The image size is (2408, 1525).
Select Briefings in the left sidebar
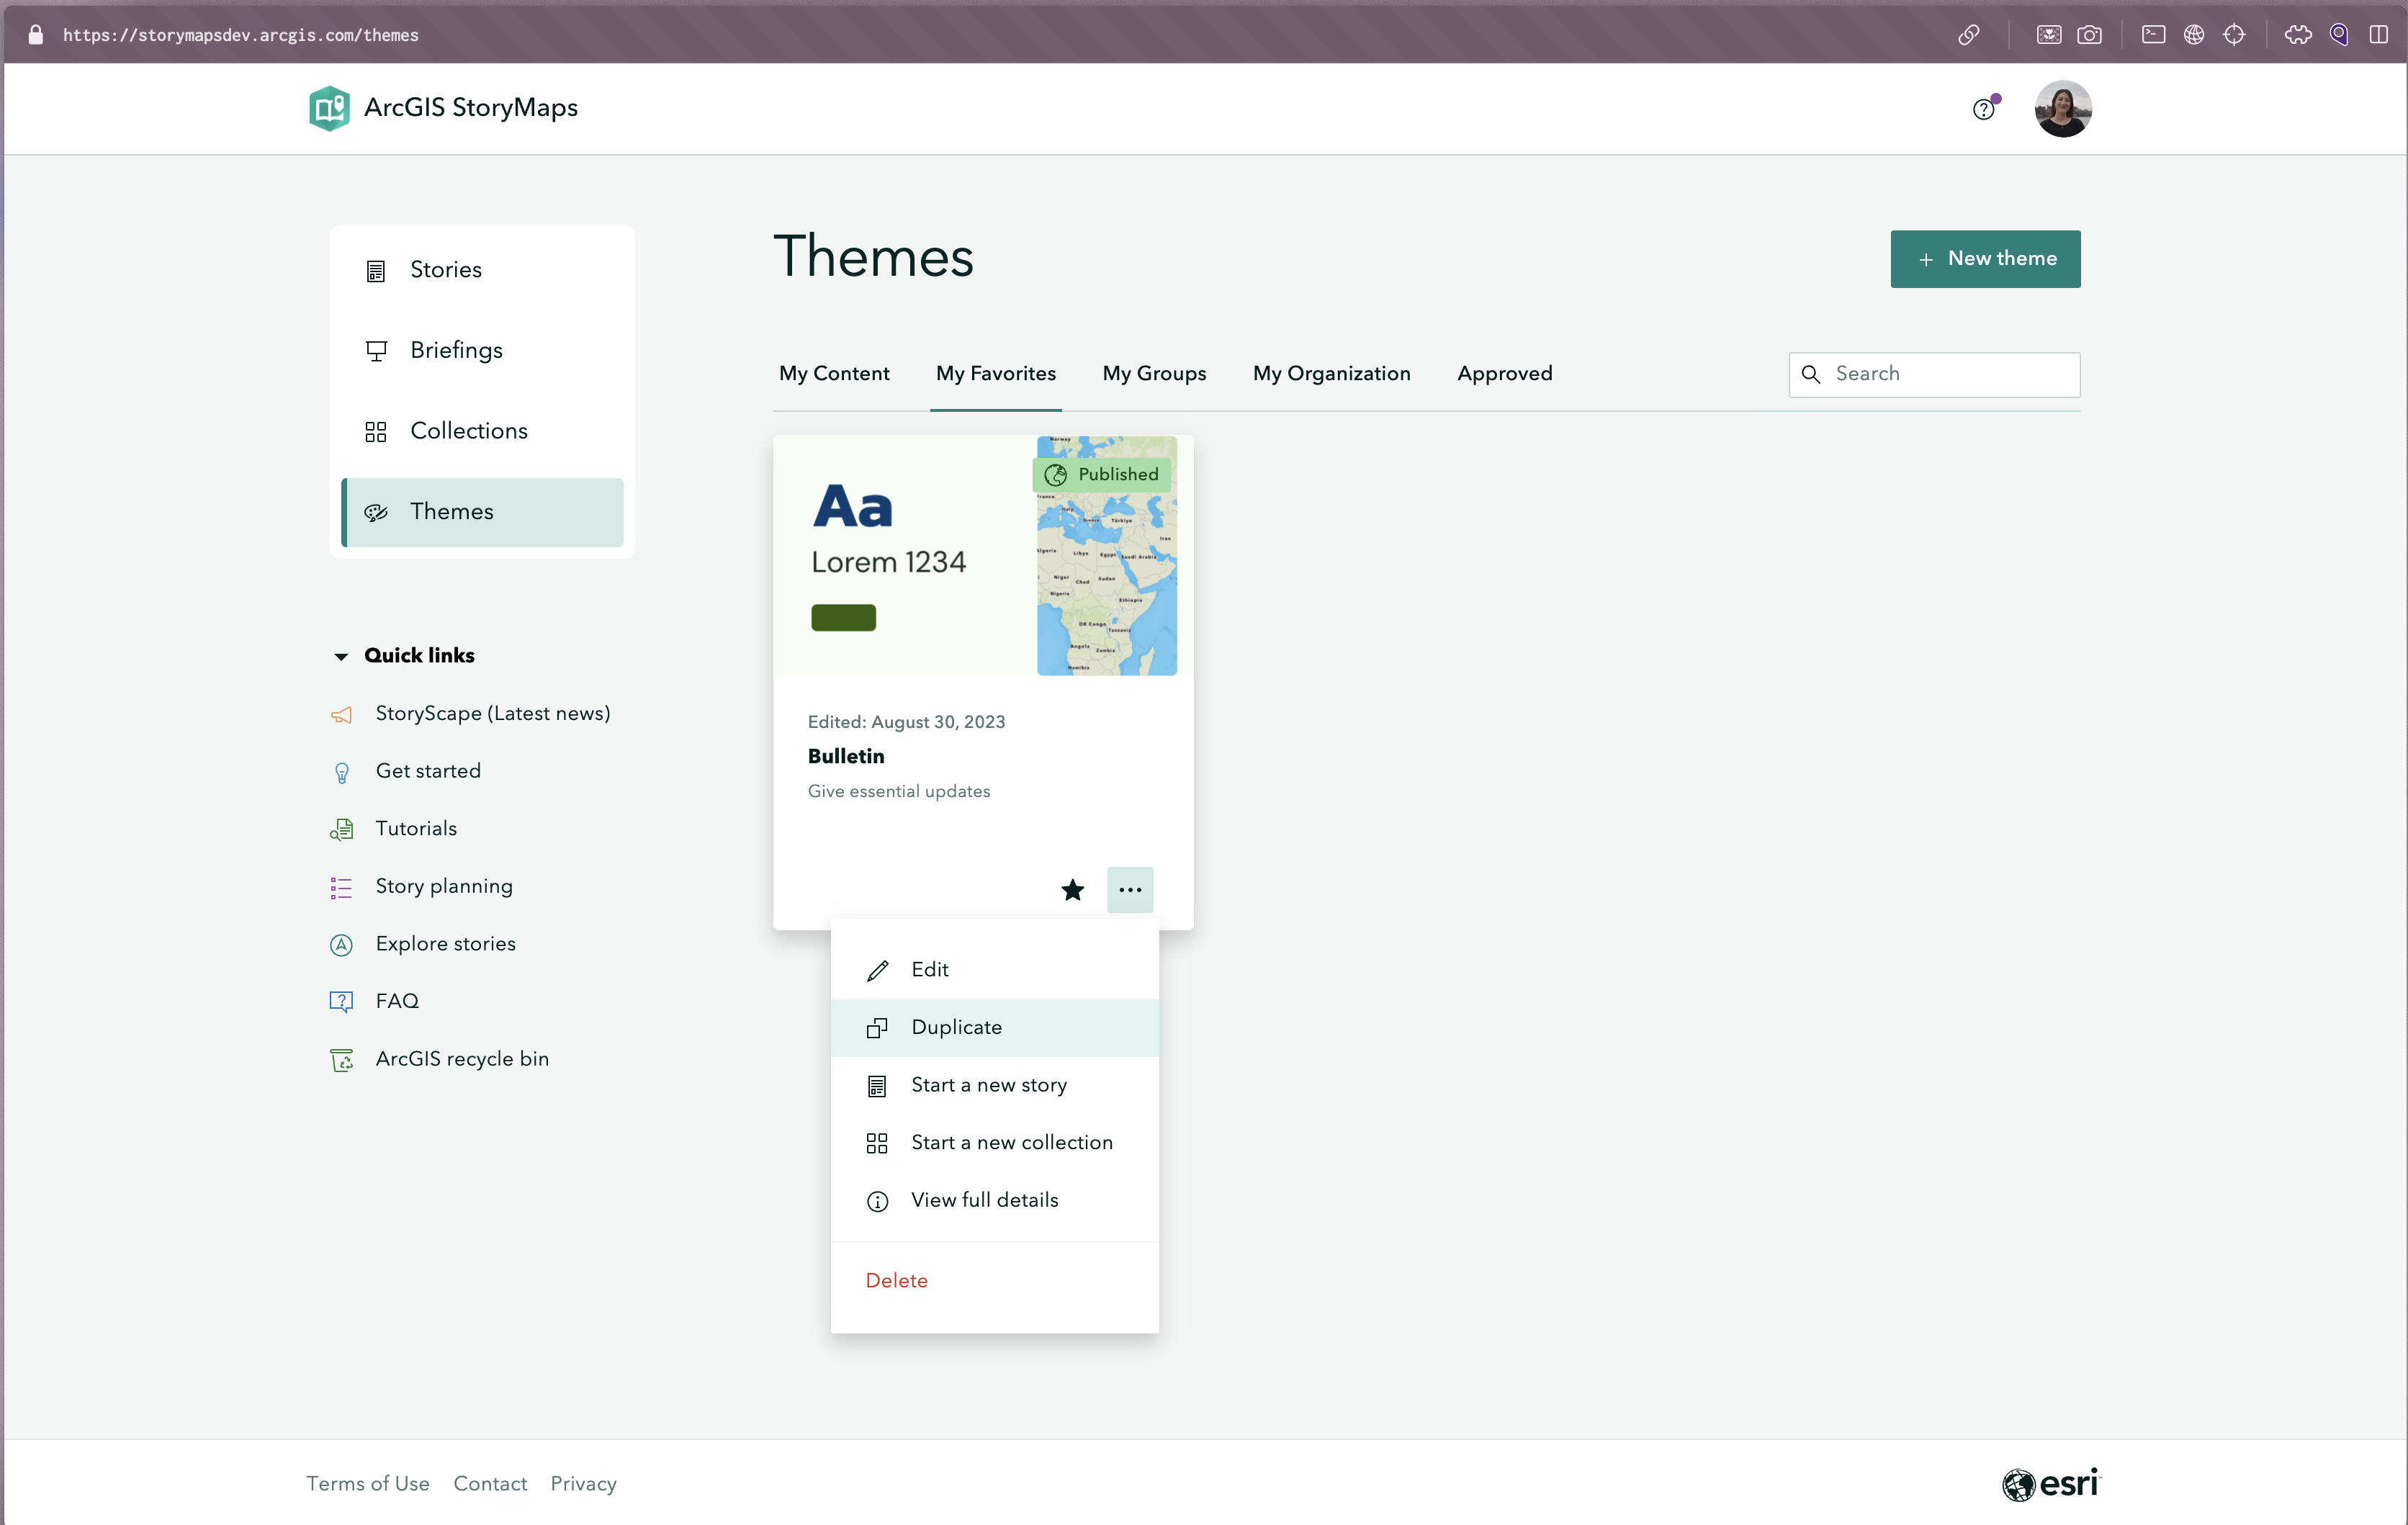[x=456, y=350]
